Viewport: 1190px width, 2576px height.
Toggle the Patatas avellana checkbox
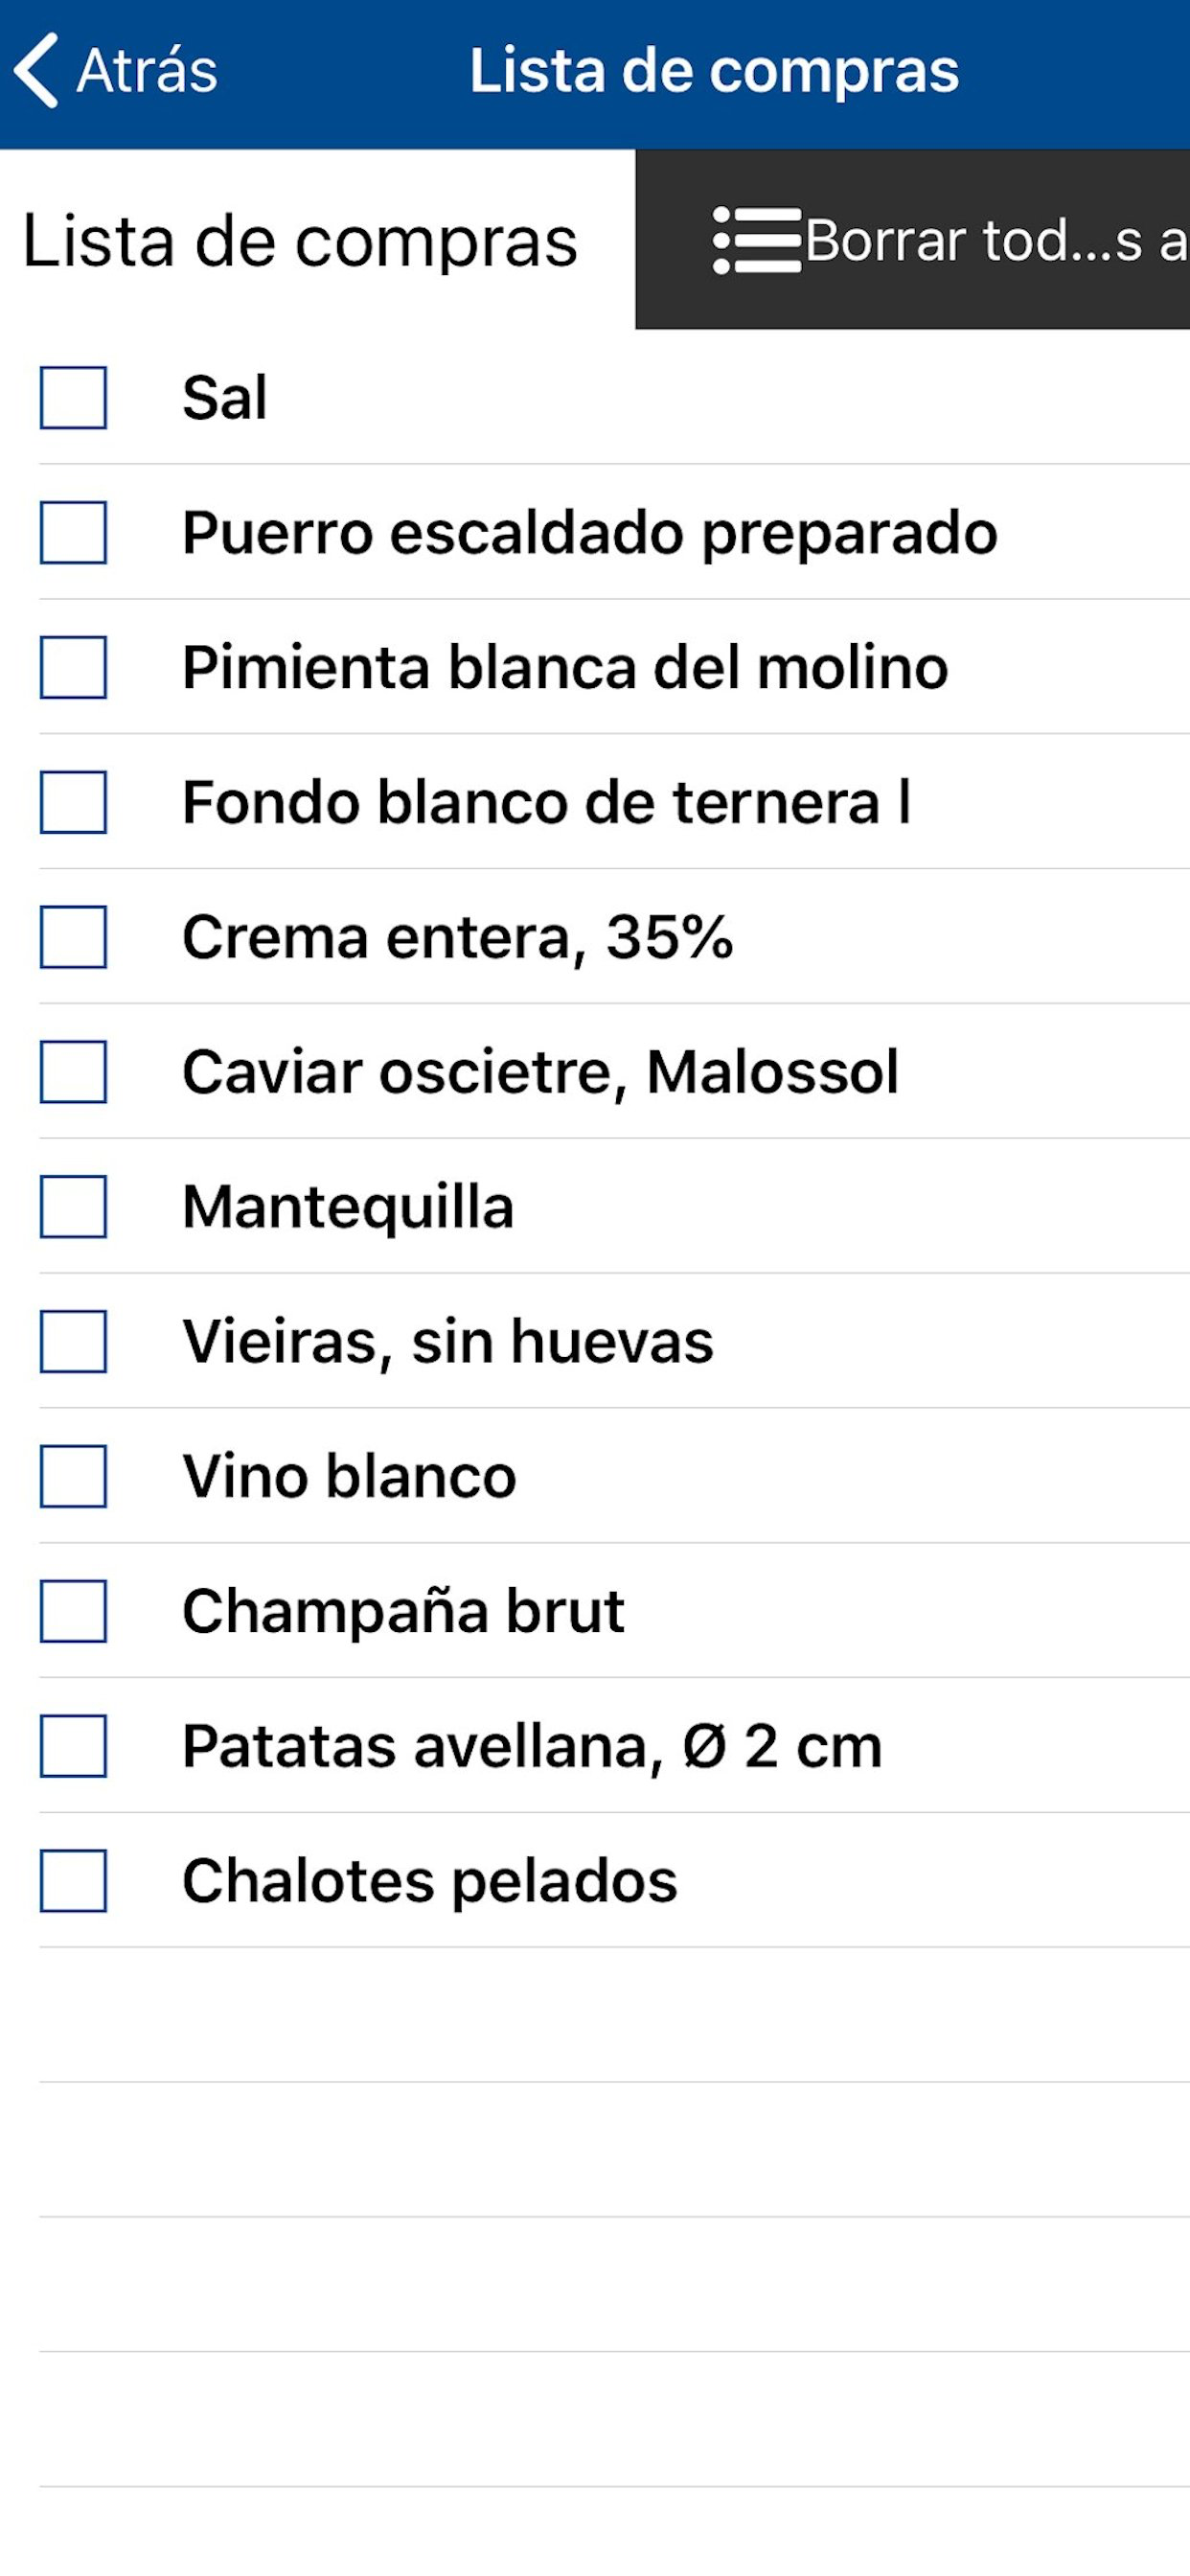[73, 1746]
